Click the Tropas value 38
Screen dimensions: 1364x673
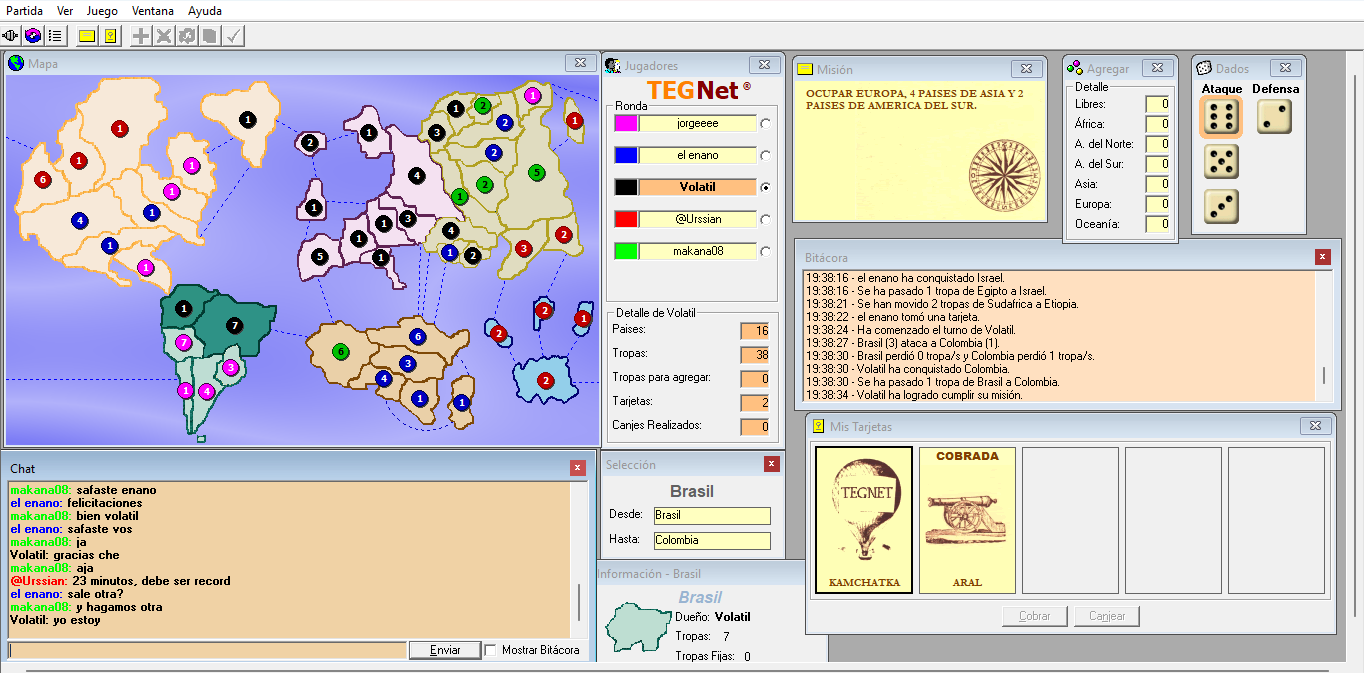point(754,355)
